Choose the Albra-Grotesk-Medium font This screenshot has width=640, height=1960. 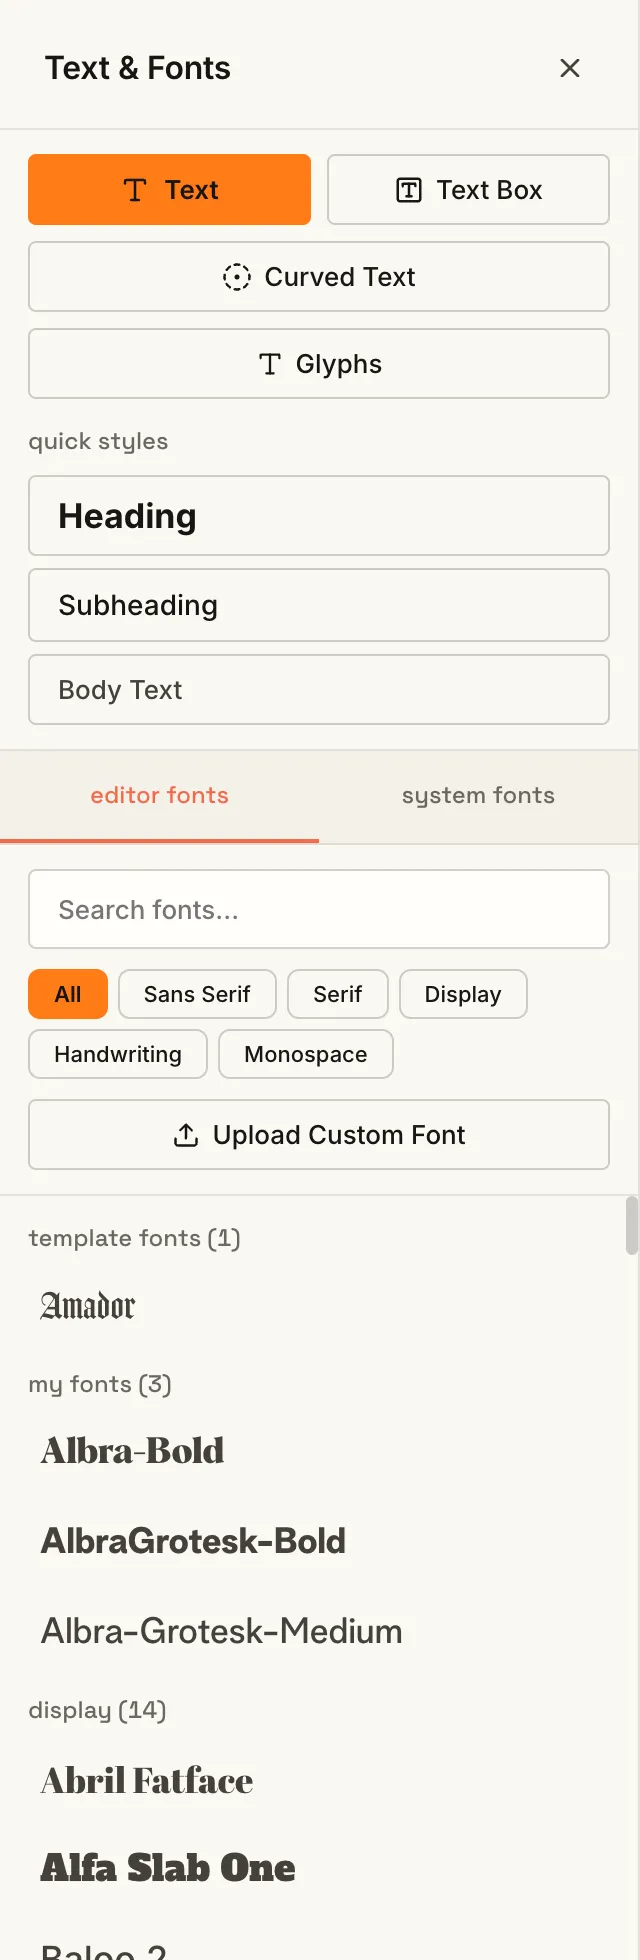coord(221,1631)
